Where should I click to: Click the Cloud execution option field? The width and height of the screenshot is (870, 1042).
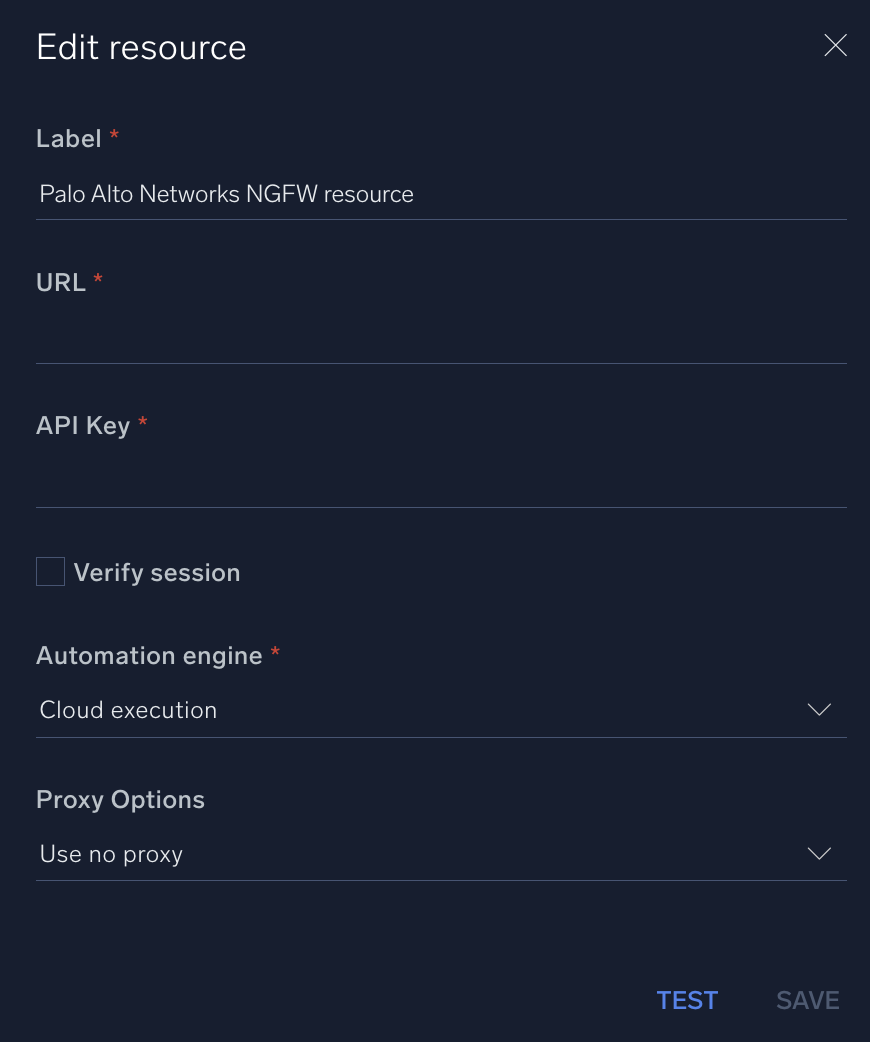pos(440,710)
